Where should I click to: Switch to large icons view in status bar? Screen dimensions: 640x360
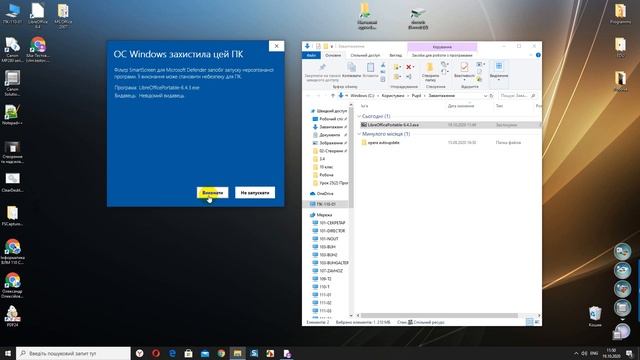pos(537,322)
